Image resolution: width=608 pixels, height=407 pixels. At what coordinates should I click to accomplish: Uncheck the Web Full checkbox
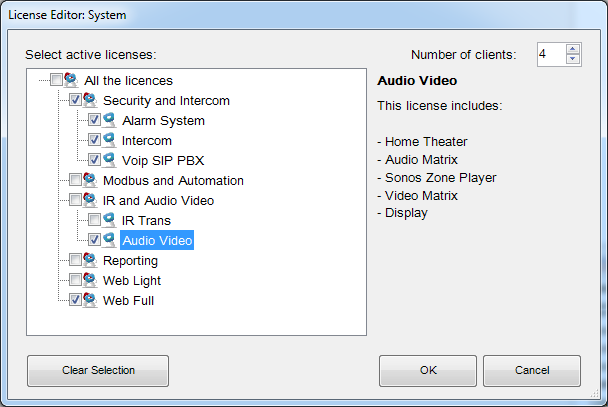(75, 300)
